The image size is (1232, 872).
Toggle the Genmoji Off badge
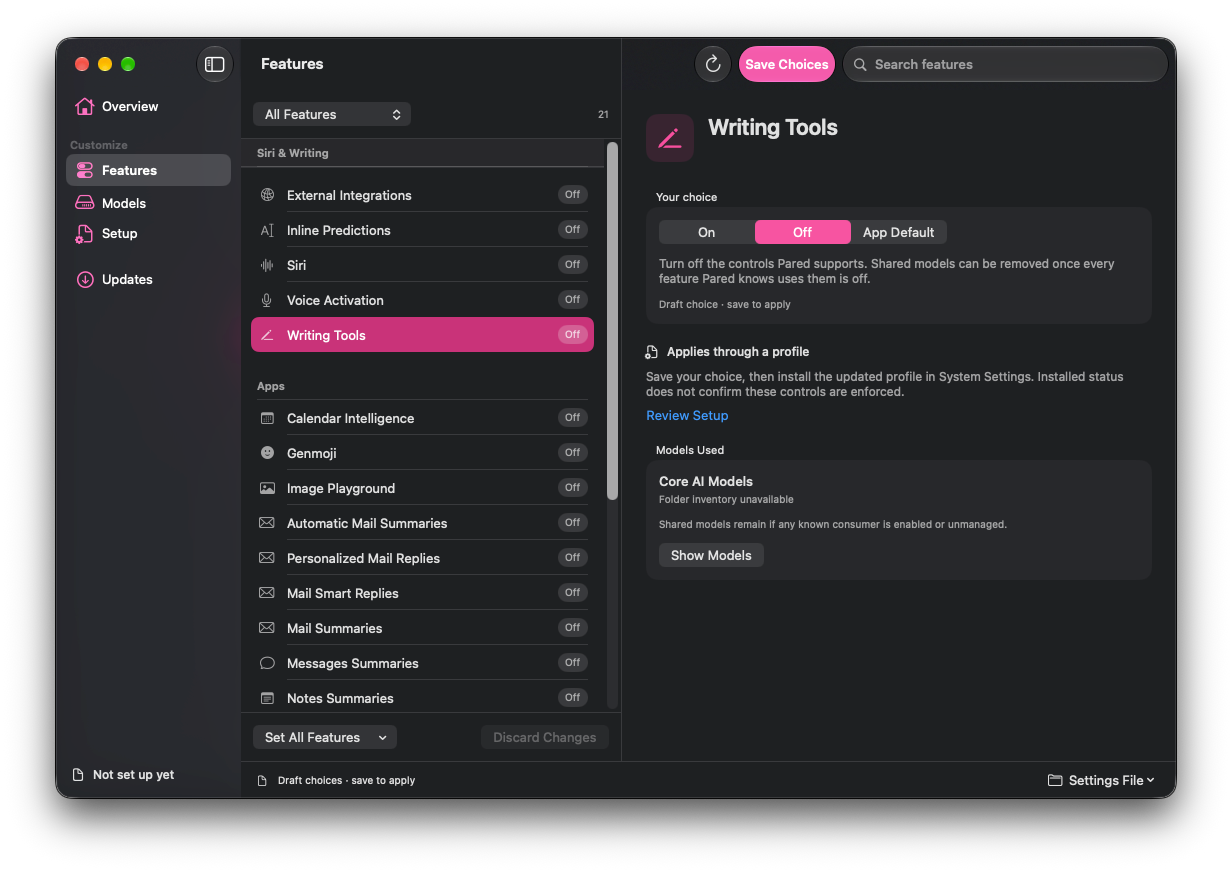click(x=572, y=453)
